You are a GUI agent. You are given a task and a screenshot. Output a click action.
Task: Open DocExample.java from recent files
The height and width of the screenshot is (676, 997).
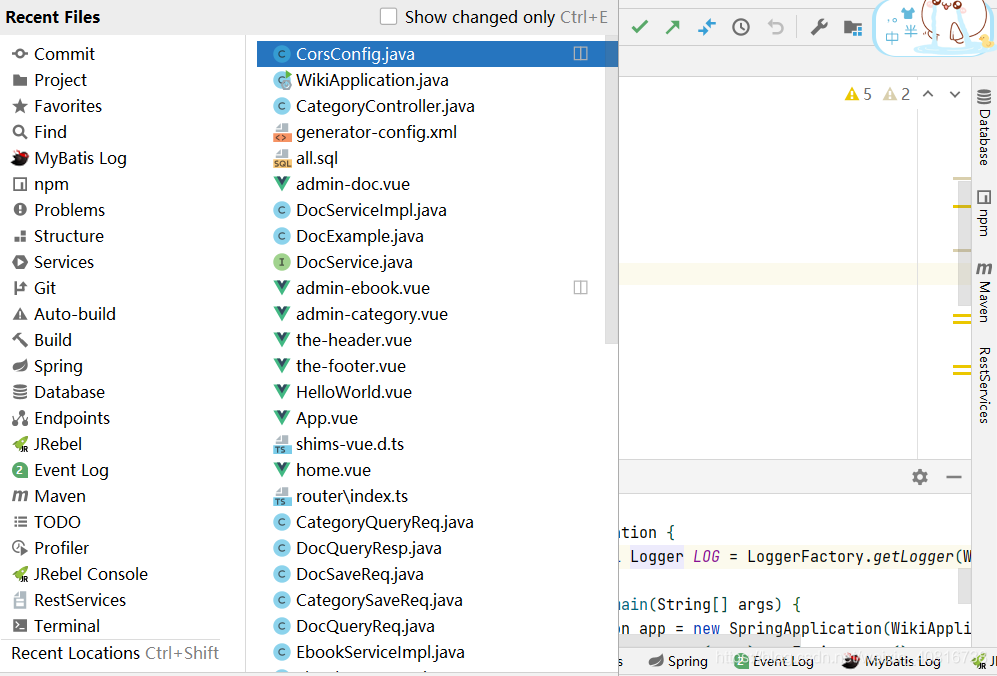359,237
